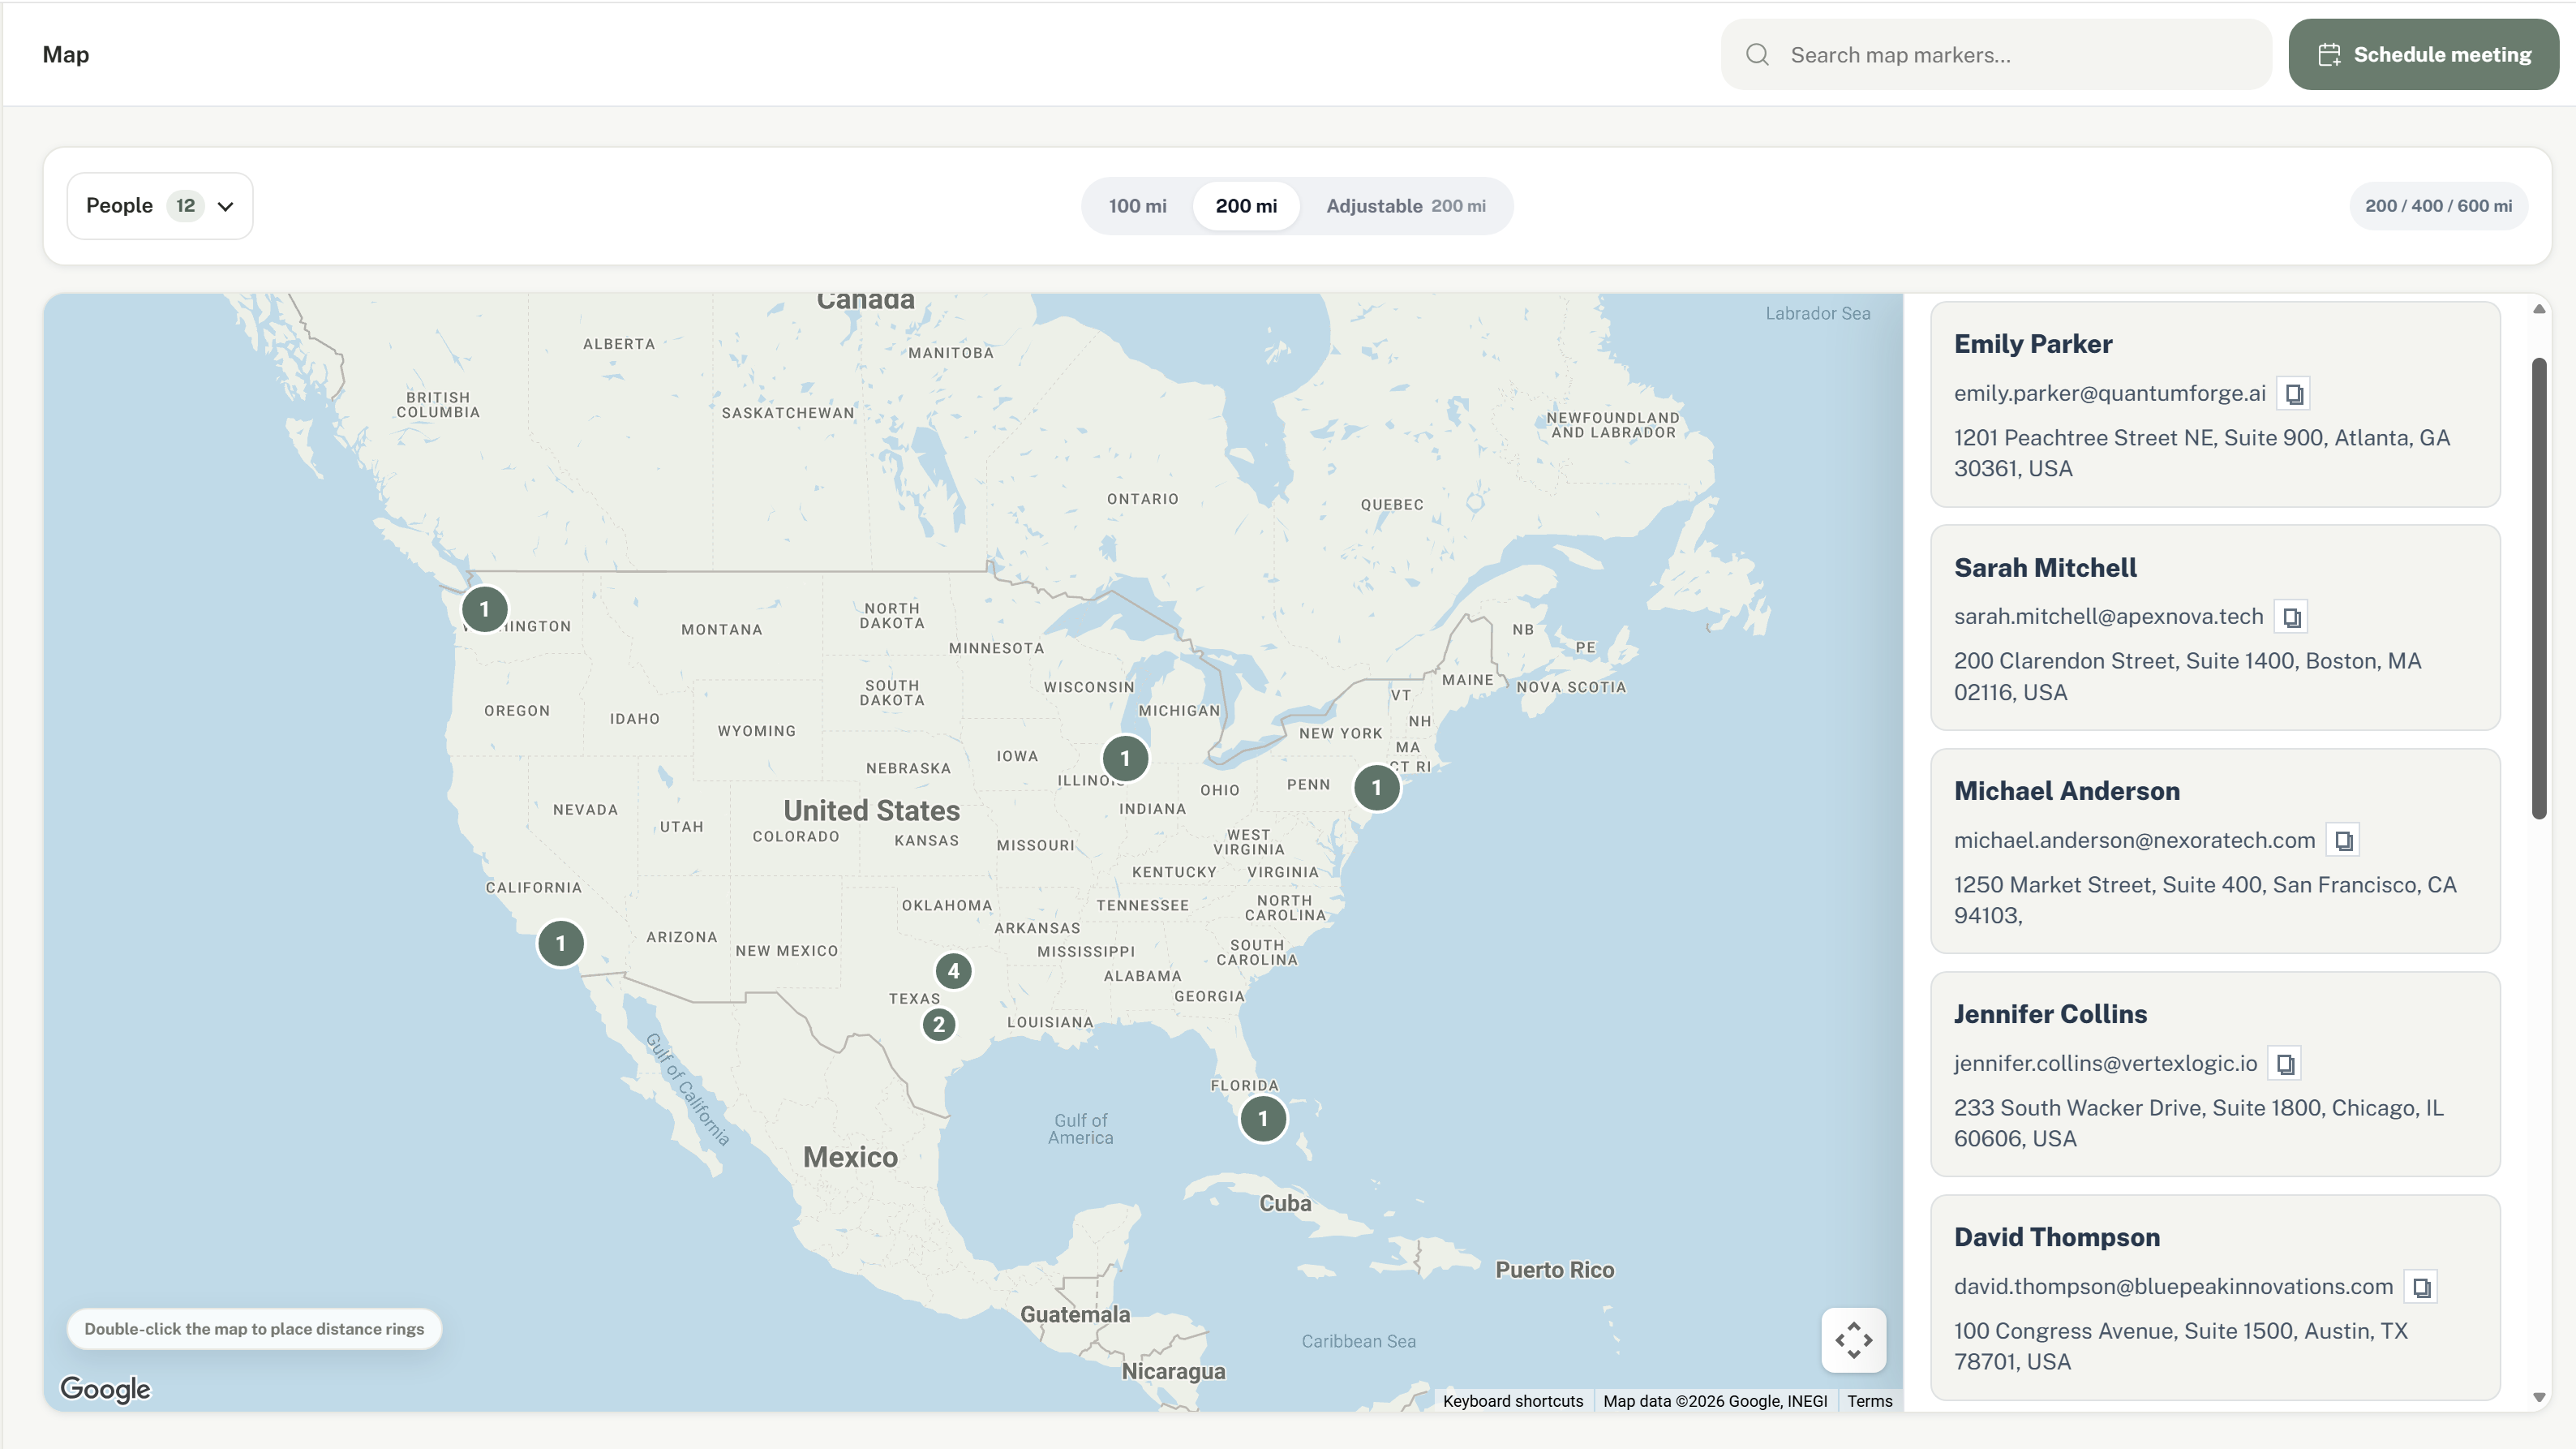The image size is (2576, 1449).
Task: Open the map Terms link
Action: [x=1869, y=1401]
